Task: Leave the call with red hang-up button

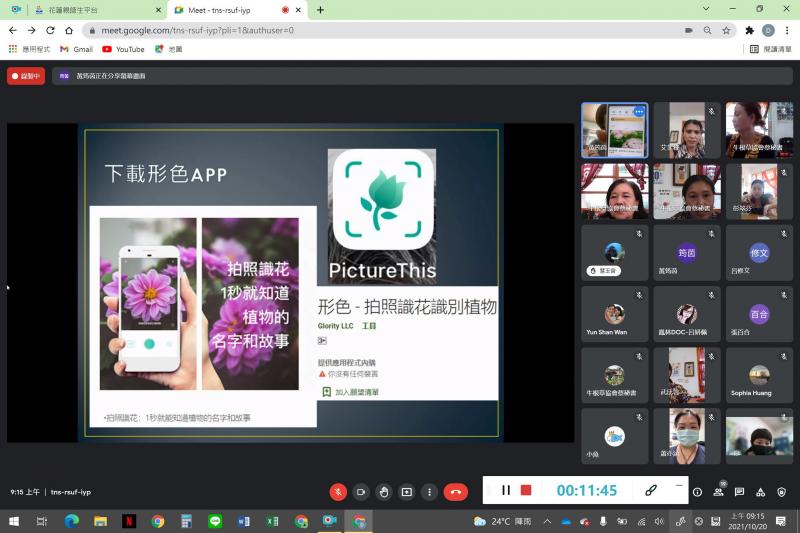Action: coord(456,492)
